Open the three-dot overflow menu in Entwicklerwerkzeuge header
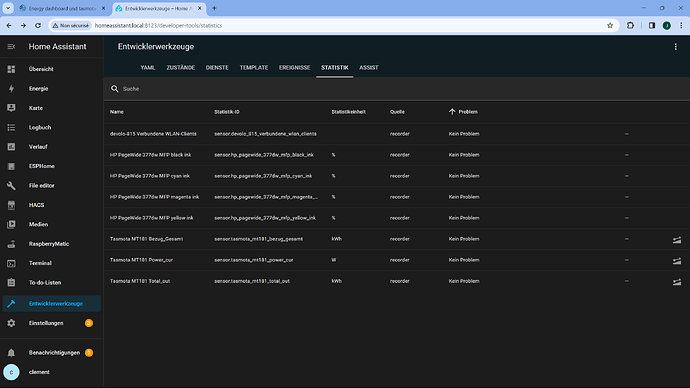 (675, 47)
